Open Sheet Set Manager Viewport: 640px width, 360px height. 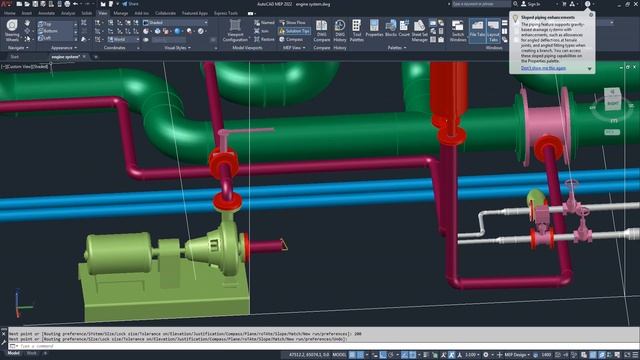[x=419, y=31]
